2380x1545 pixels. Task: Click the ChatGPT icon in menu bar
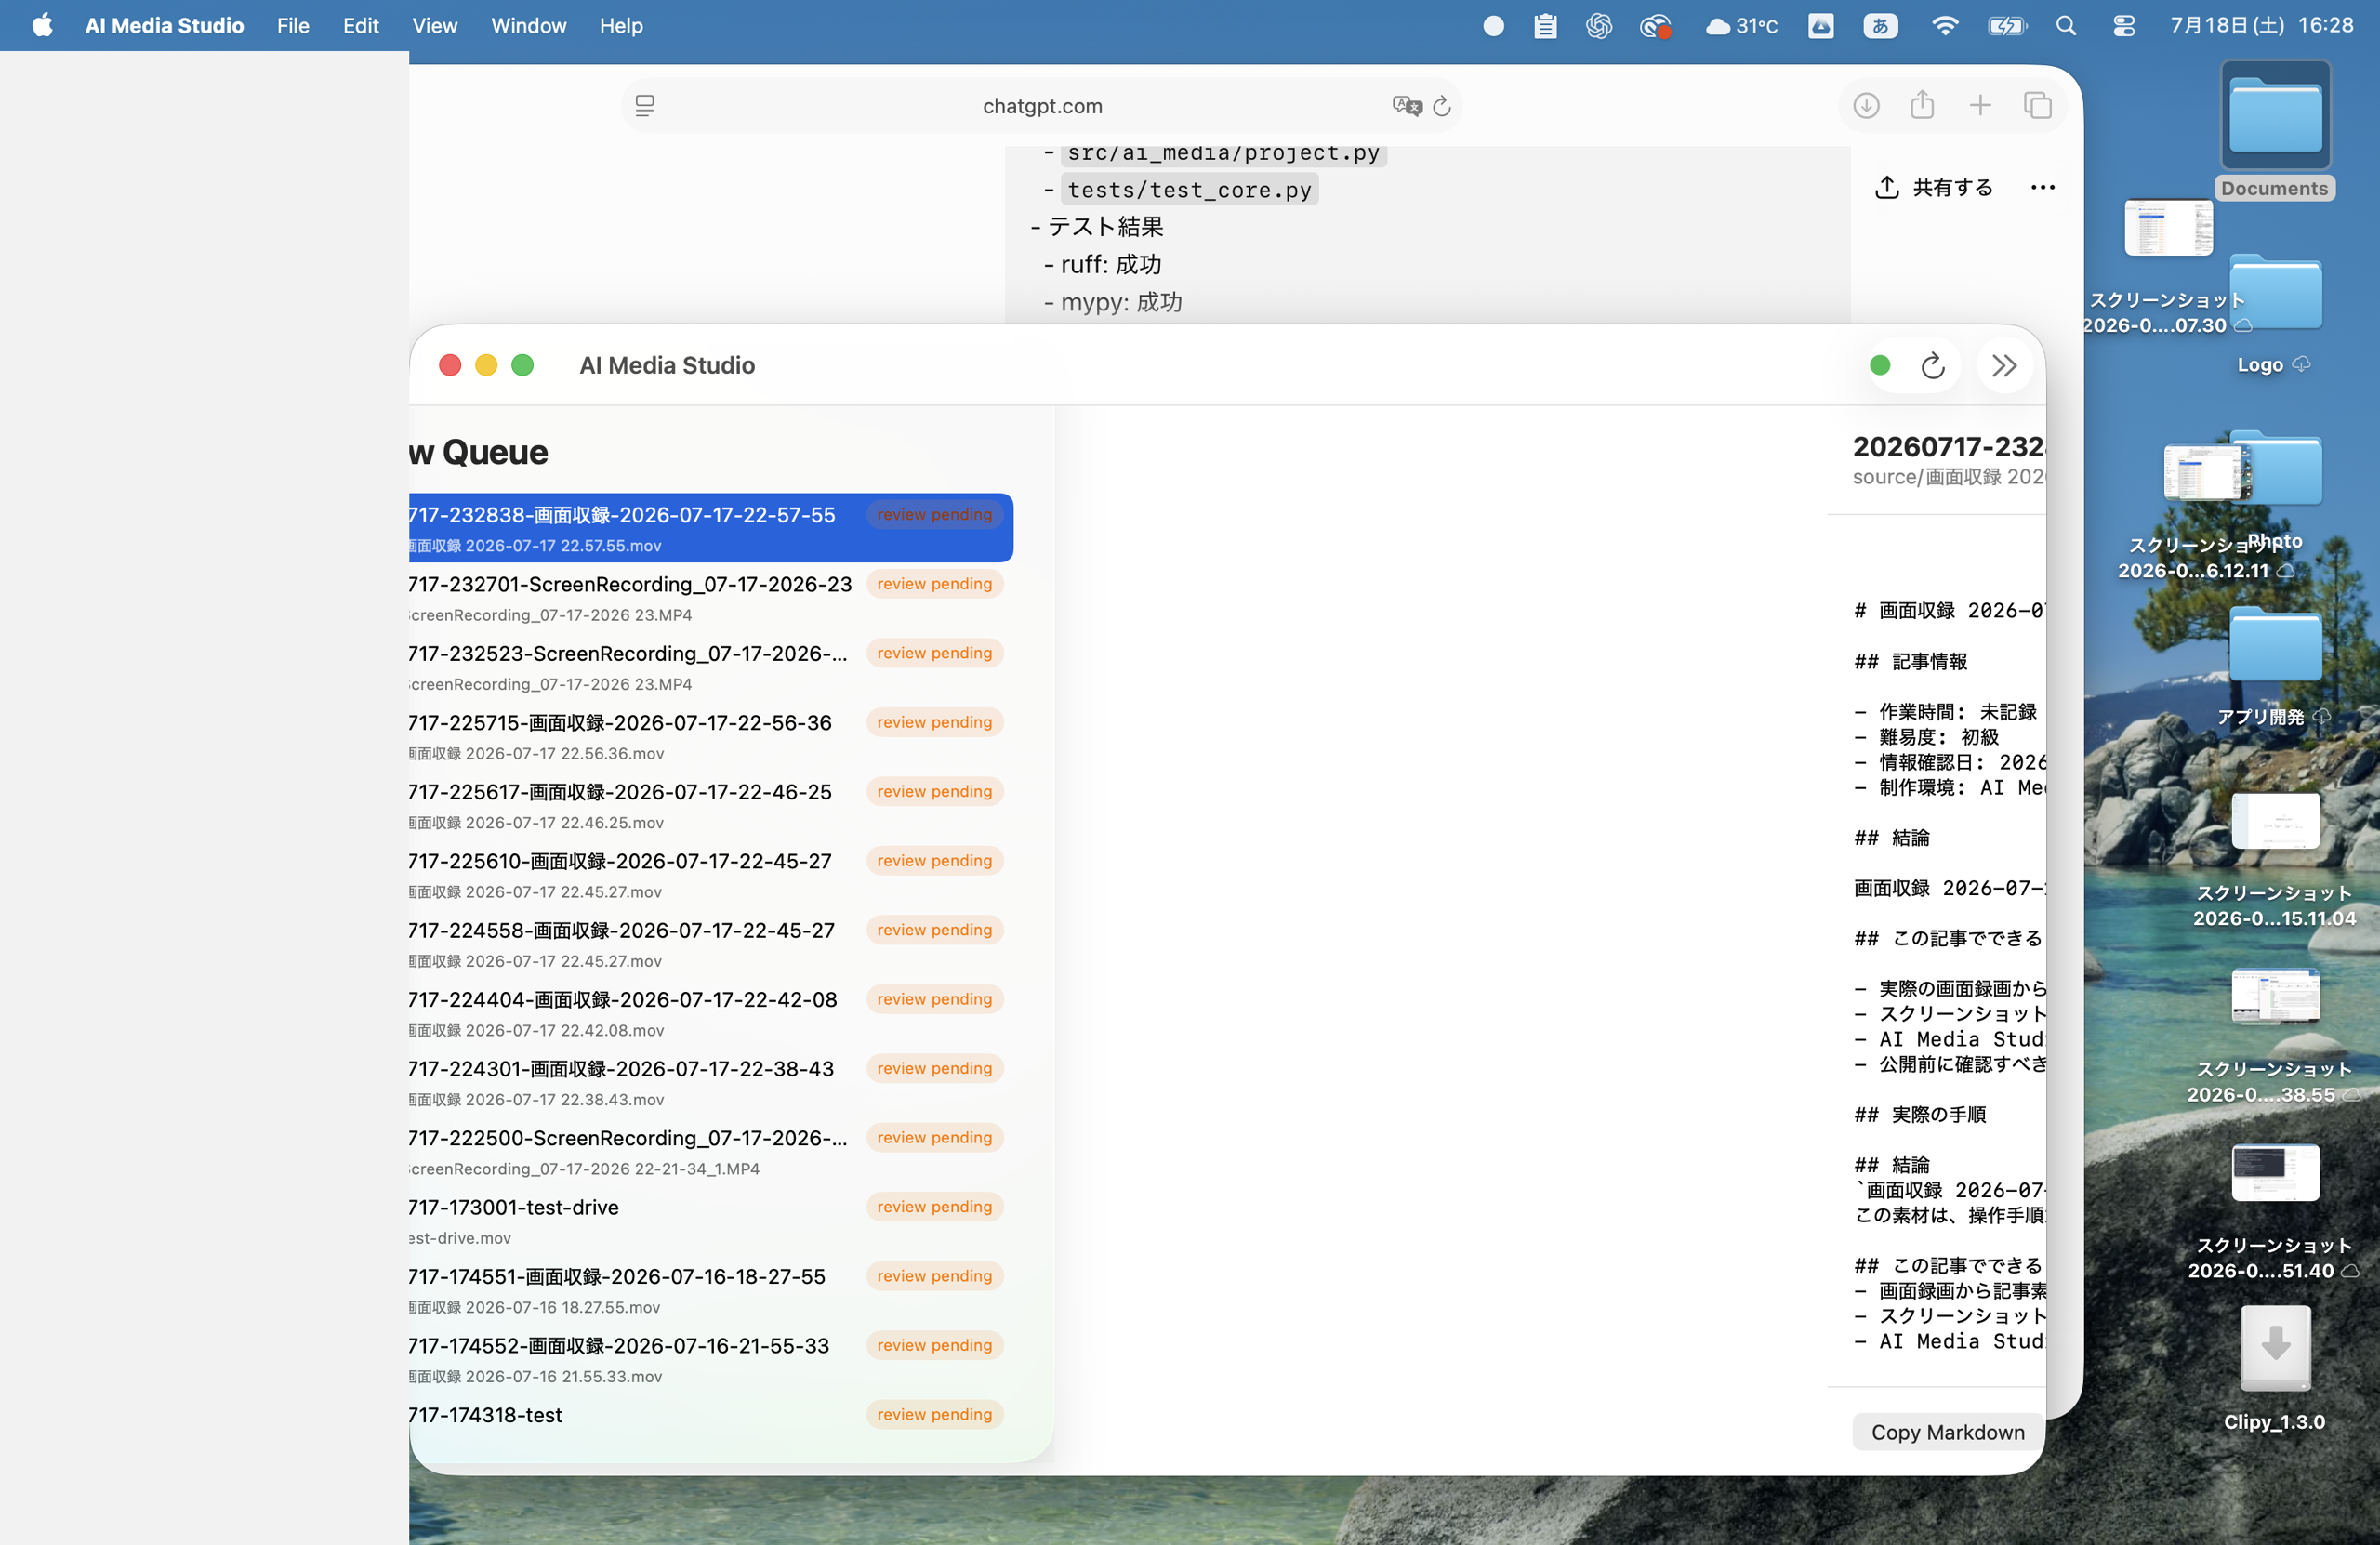click(1599, 26)
